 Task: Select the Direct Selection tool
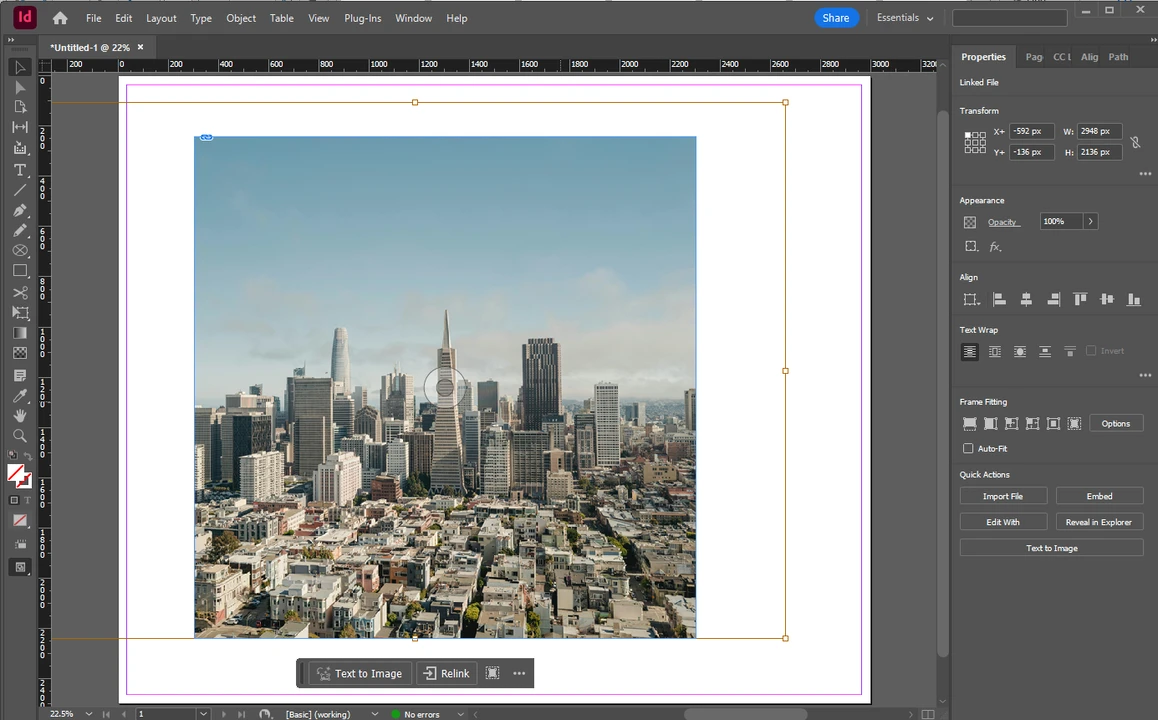[20, 87]
